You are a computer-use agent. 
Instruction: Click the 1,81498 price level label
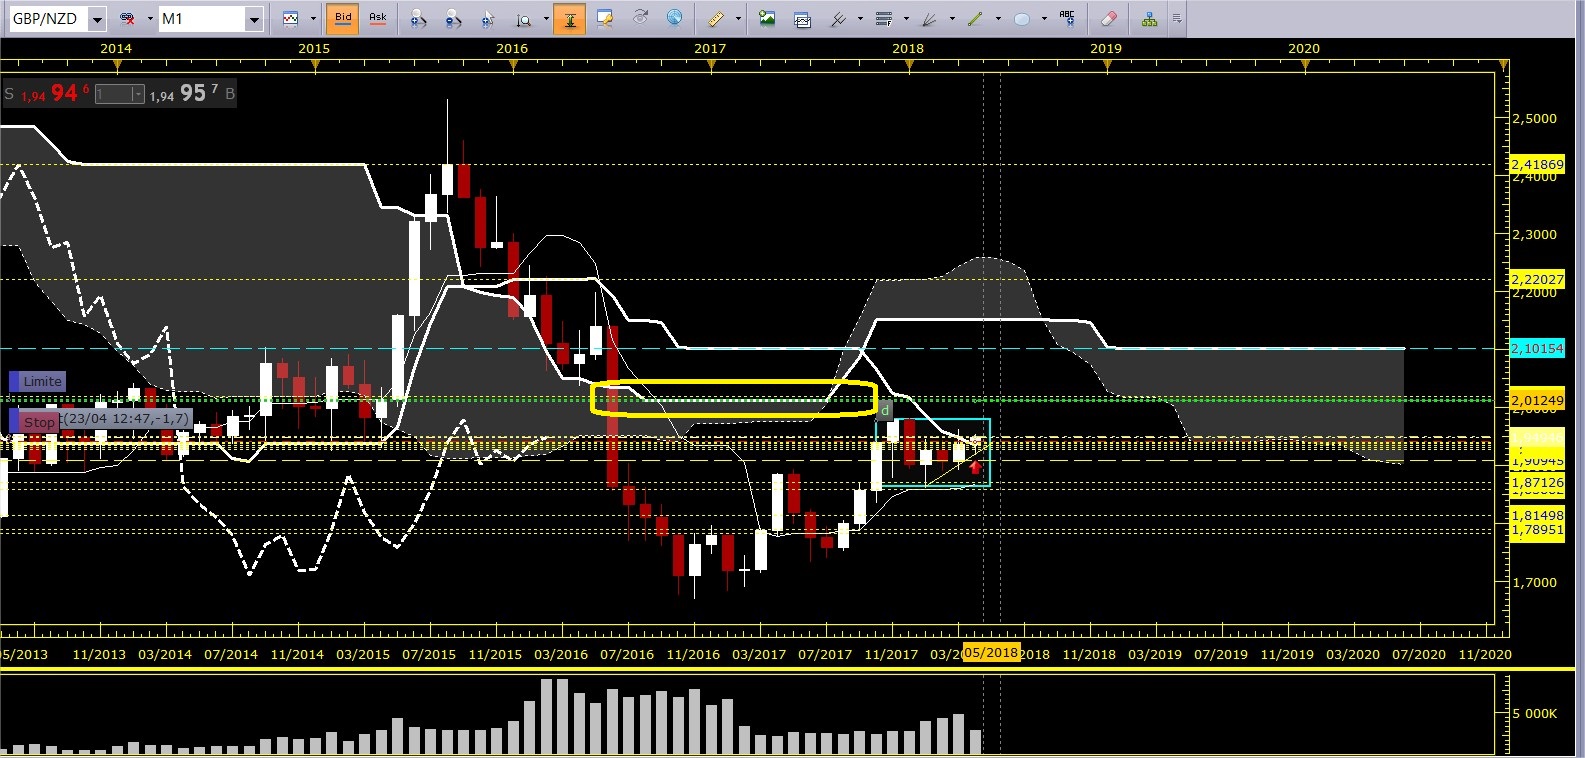coord(1537,515)
